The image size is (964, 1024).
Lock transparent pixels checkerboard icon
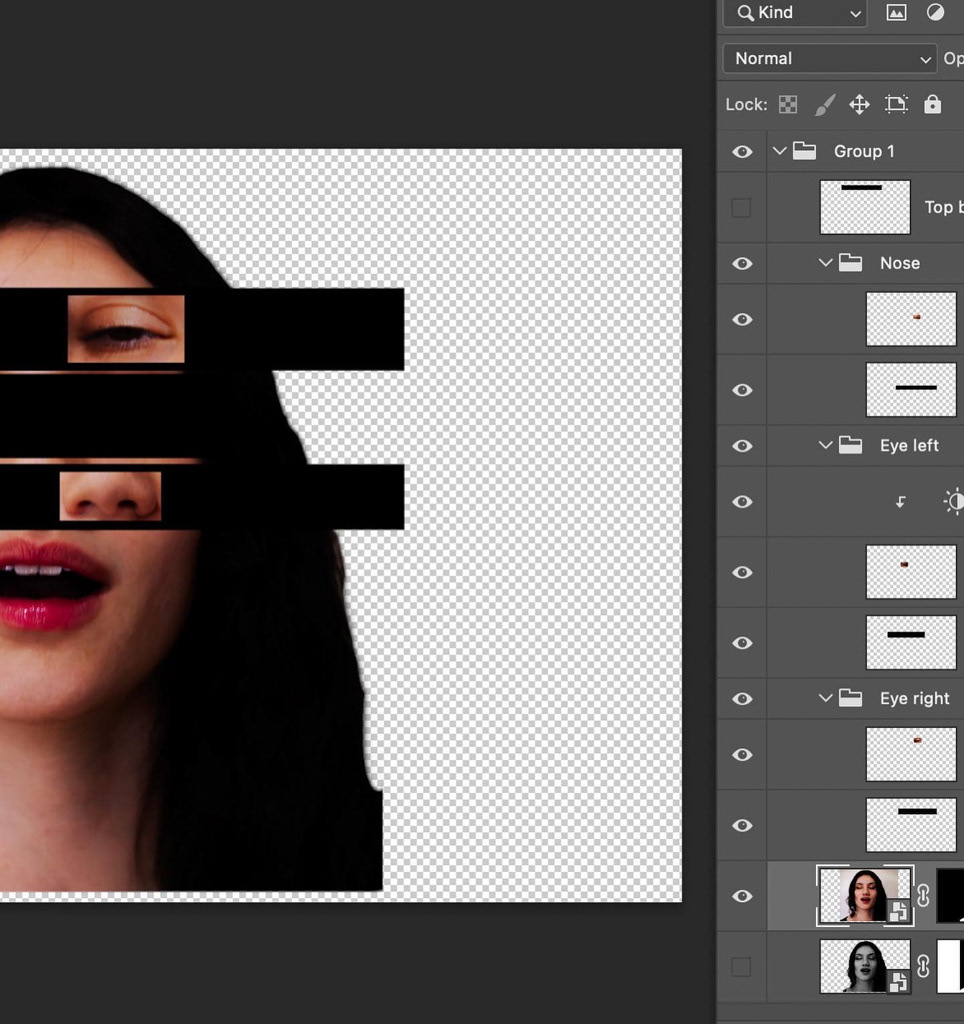tap(788, 104)
